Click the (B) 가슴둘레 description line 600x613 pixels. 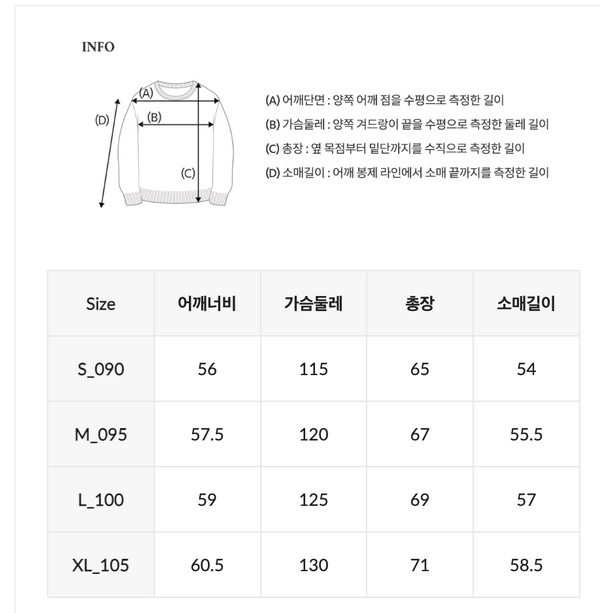(407, 124)
